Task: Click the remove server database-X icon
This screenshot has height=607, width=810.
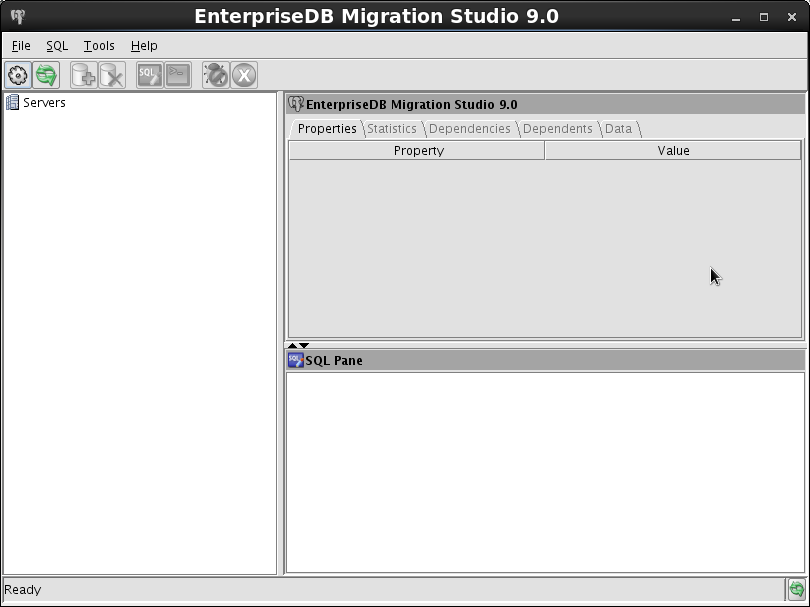Action: click(112, 75)
